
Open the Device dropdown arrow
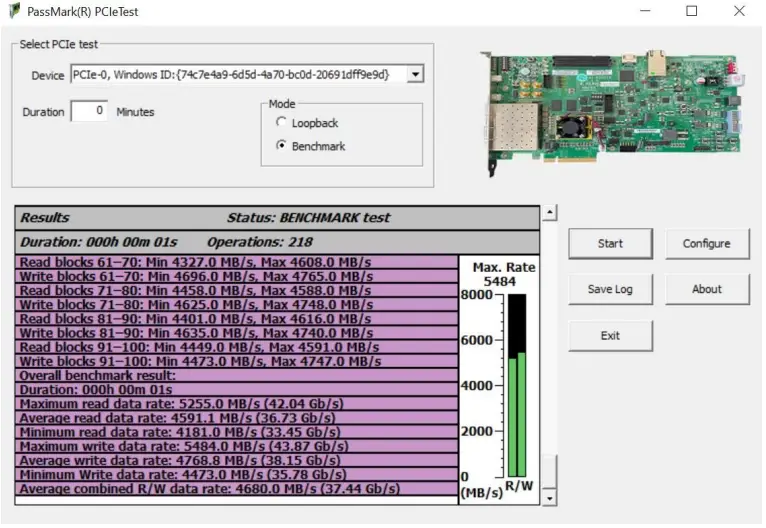click(x=415, y=75)
